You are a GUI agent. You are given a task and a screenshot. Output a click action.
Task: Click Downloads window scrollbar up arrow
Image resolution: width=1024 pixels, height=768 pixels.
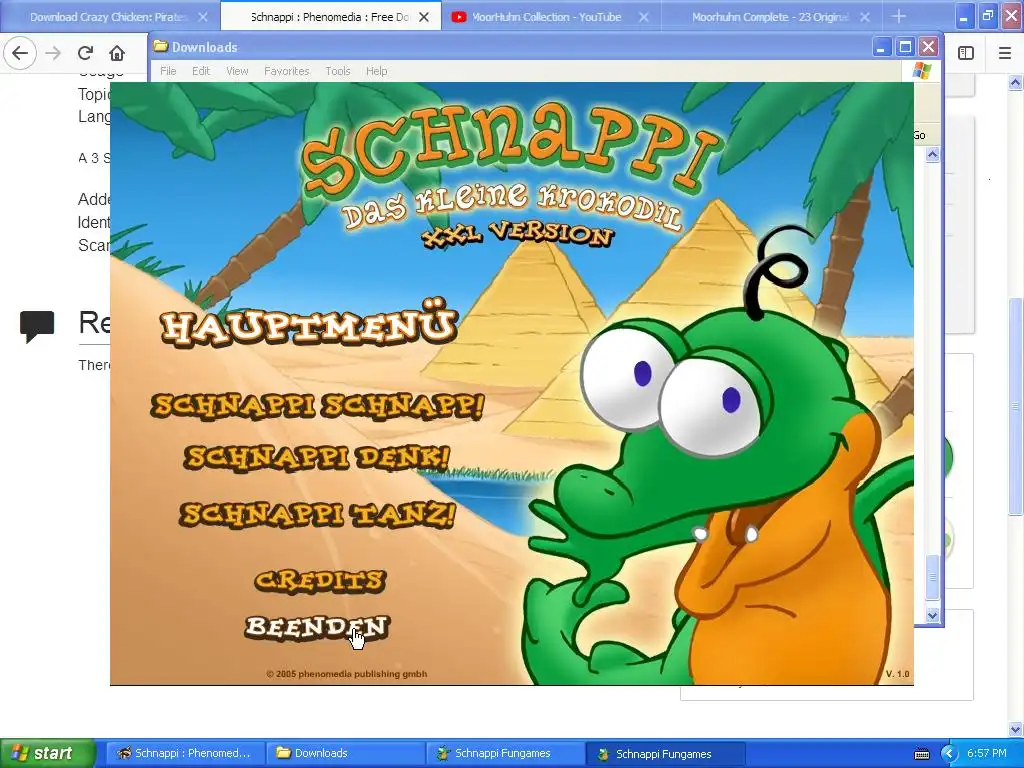933,155
